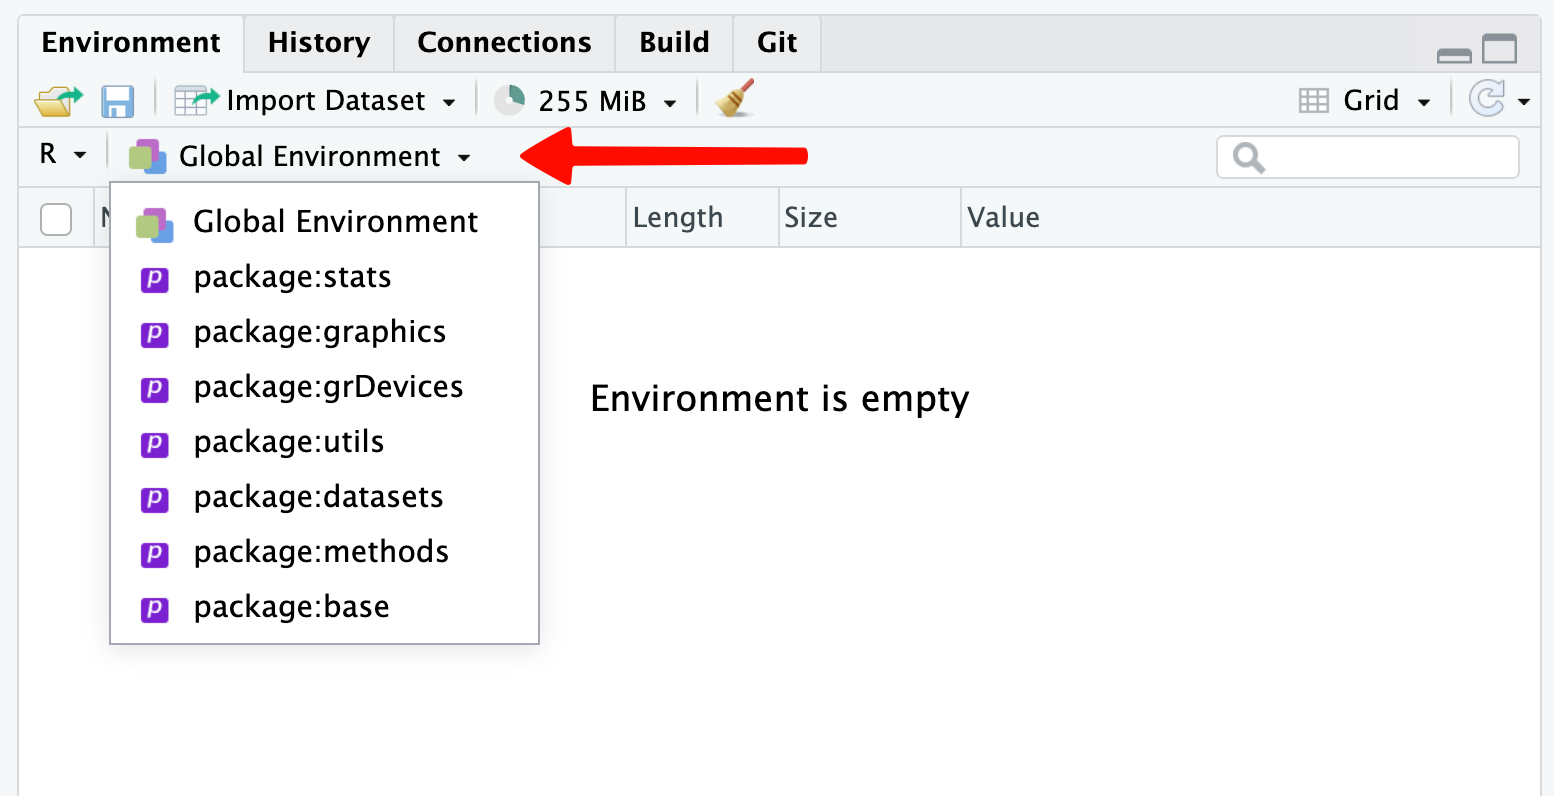
Task: Toggle the select all objects checkbox
Action: pyautogui.click(x=56, y=218)
